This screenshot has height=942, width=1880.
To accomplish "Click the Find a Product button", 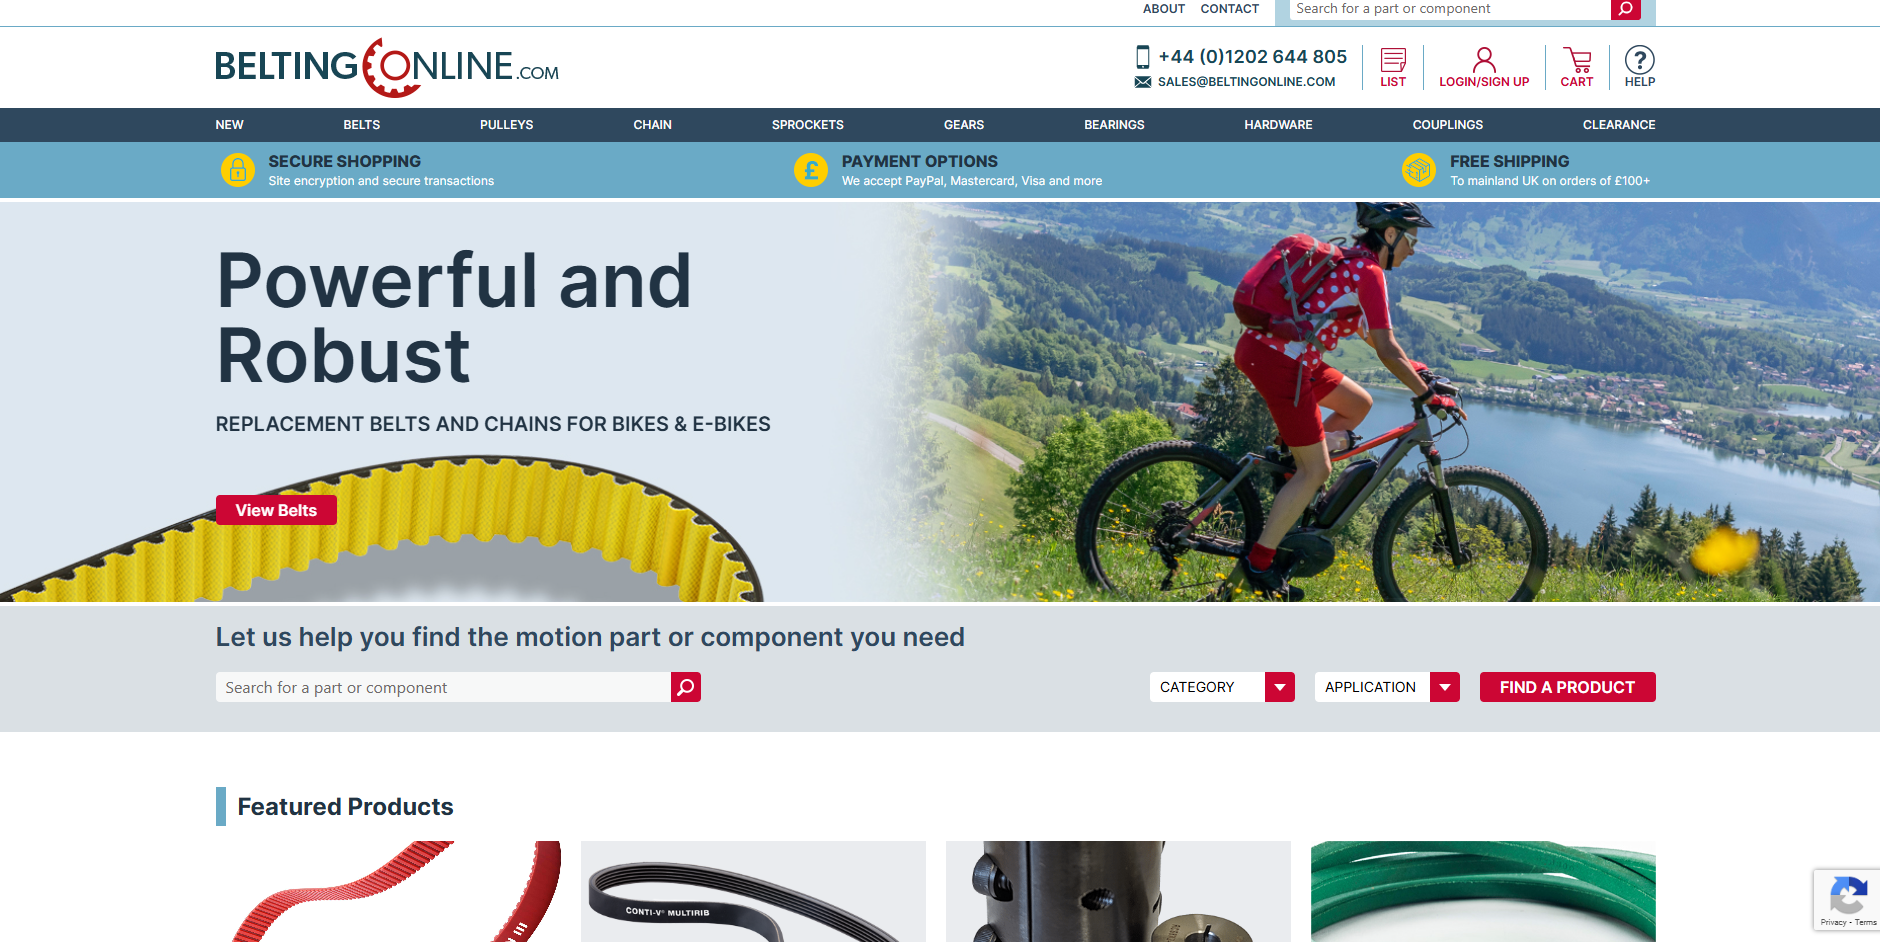I will [x=1567, y=687].
